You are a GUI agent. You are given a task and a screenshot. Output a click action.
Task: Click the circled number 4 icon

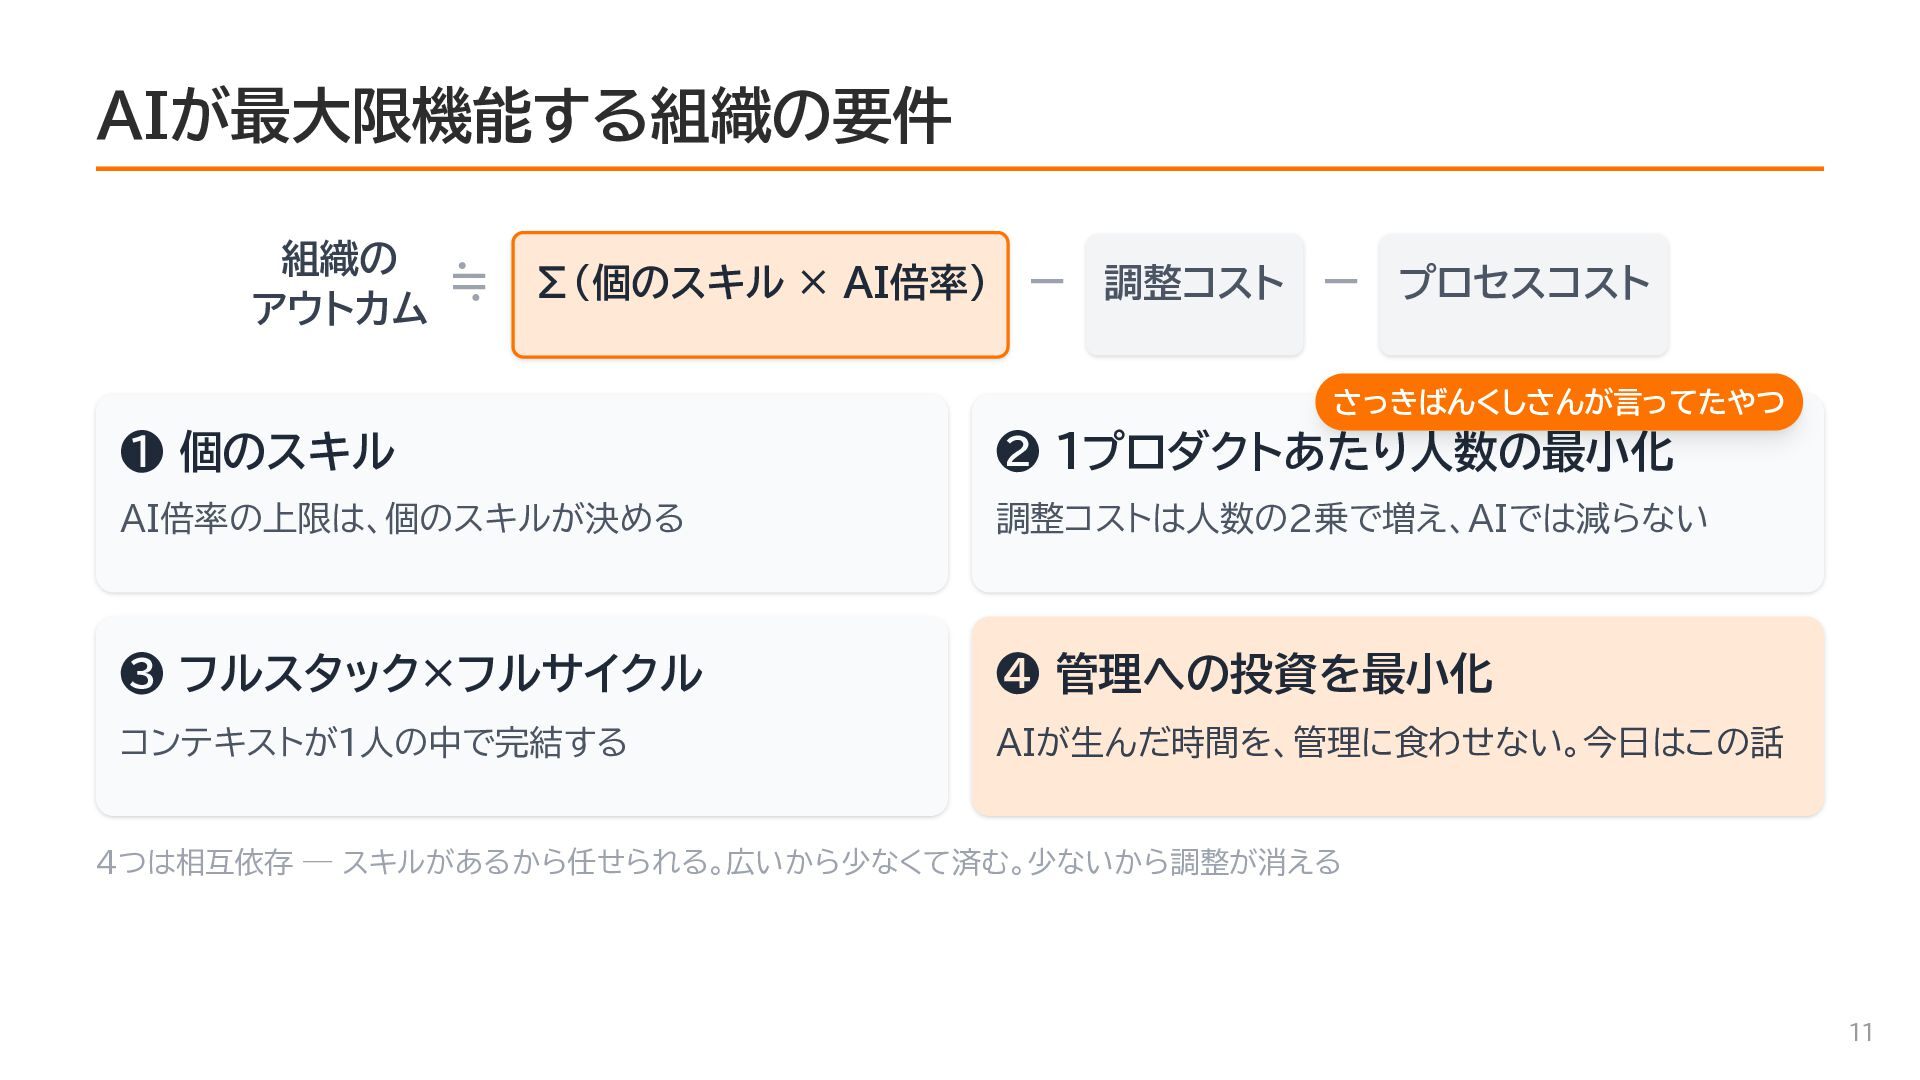(x=1017, y=674)
